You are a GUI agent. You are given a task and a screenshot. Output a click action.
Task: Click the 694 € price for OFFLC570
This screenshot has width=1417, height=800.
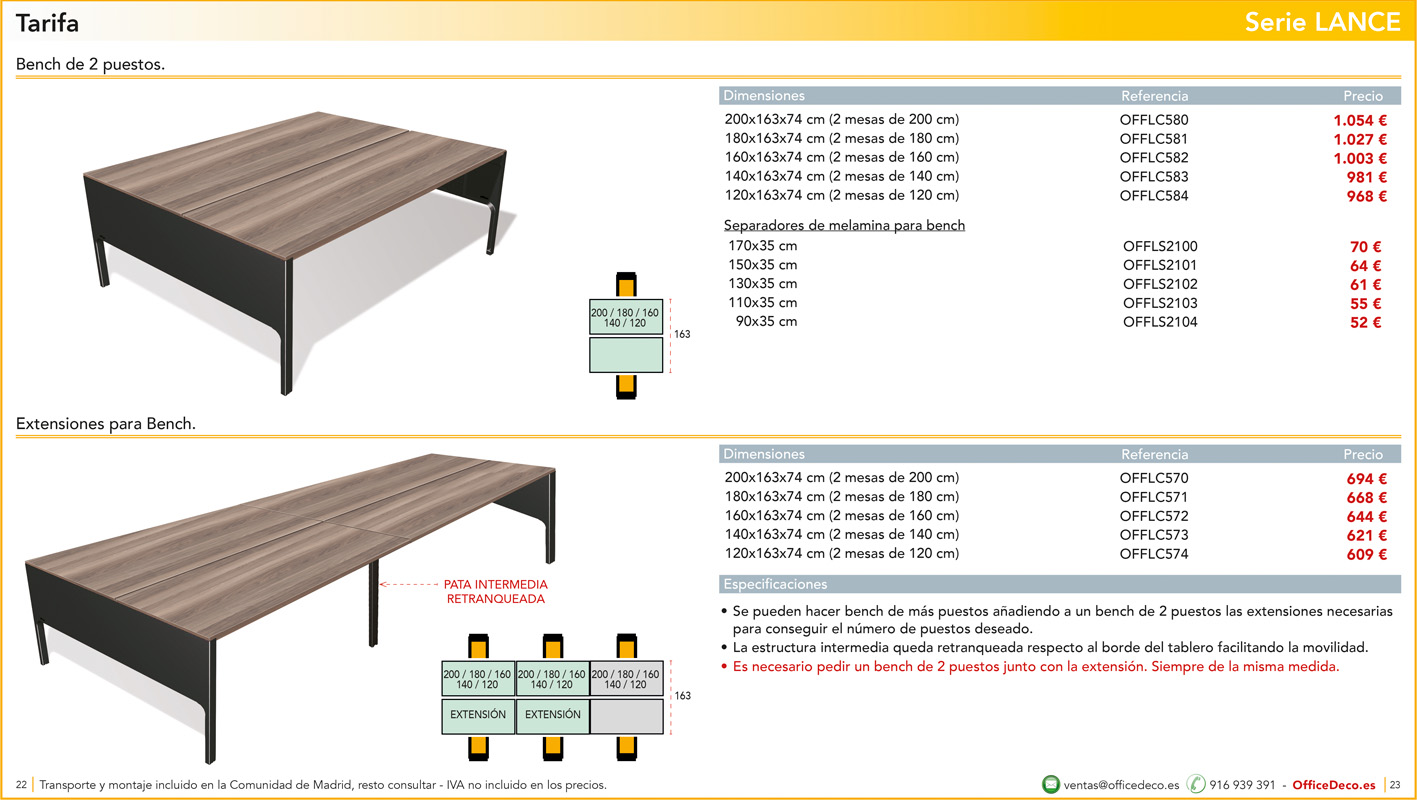pos(1366,479)
